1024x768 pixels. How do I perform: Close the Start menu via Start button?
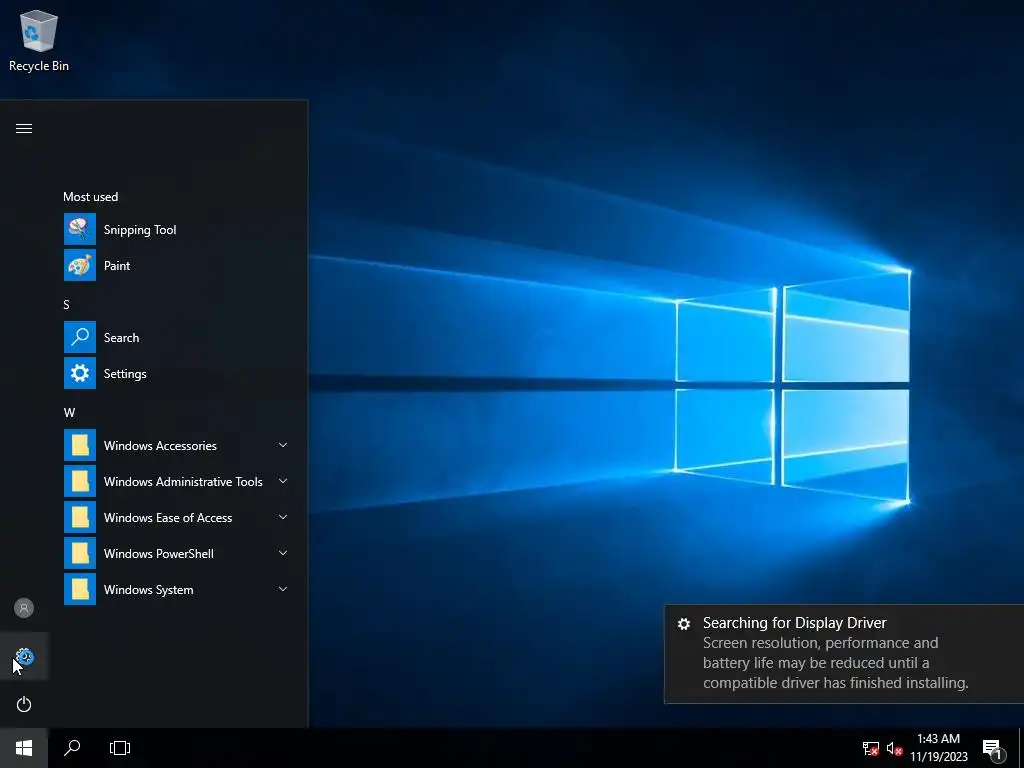[x=24, y=748]
